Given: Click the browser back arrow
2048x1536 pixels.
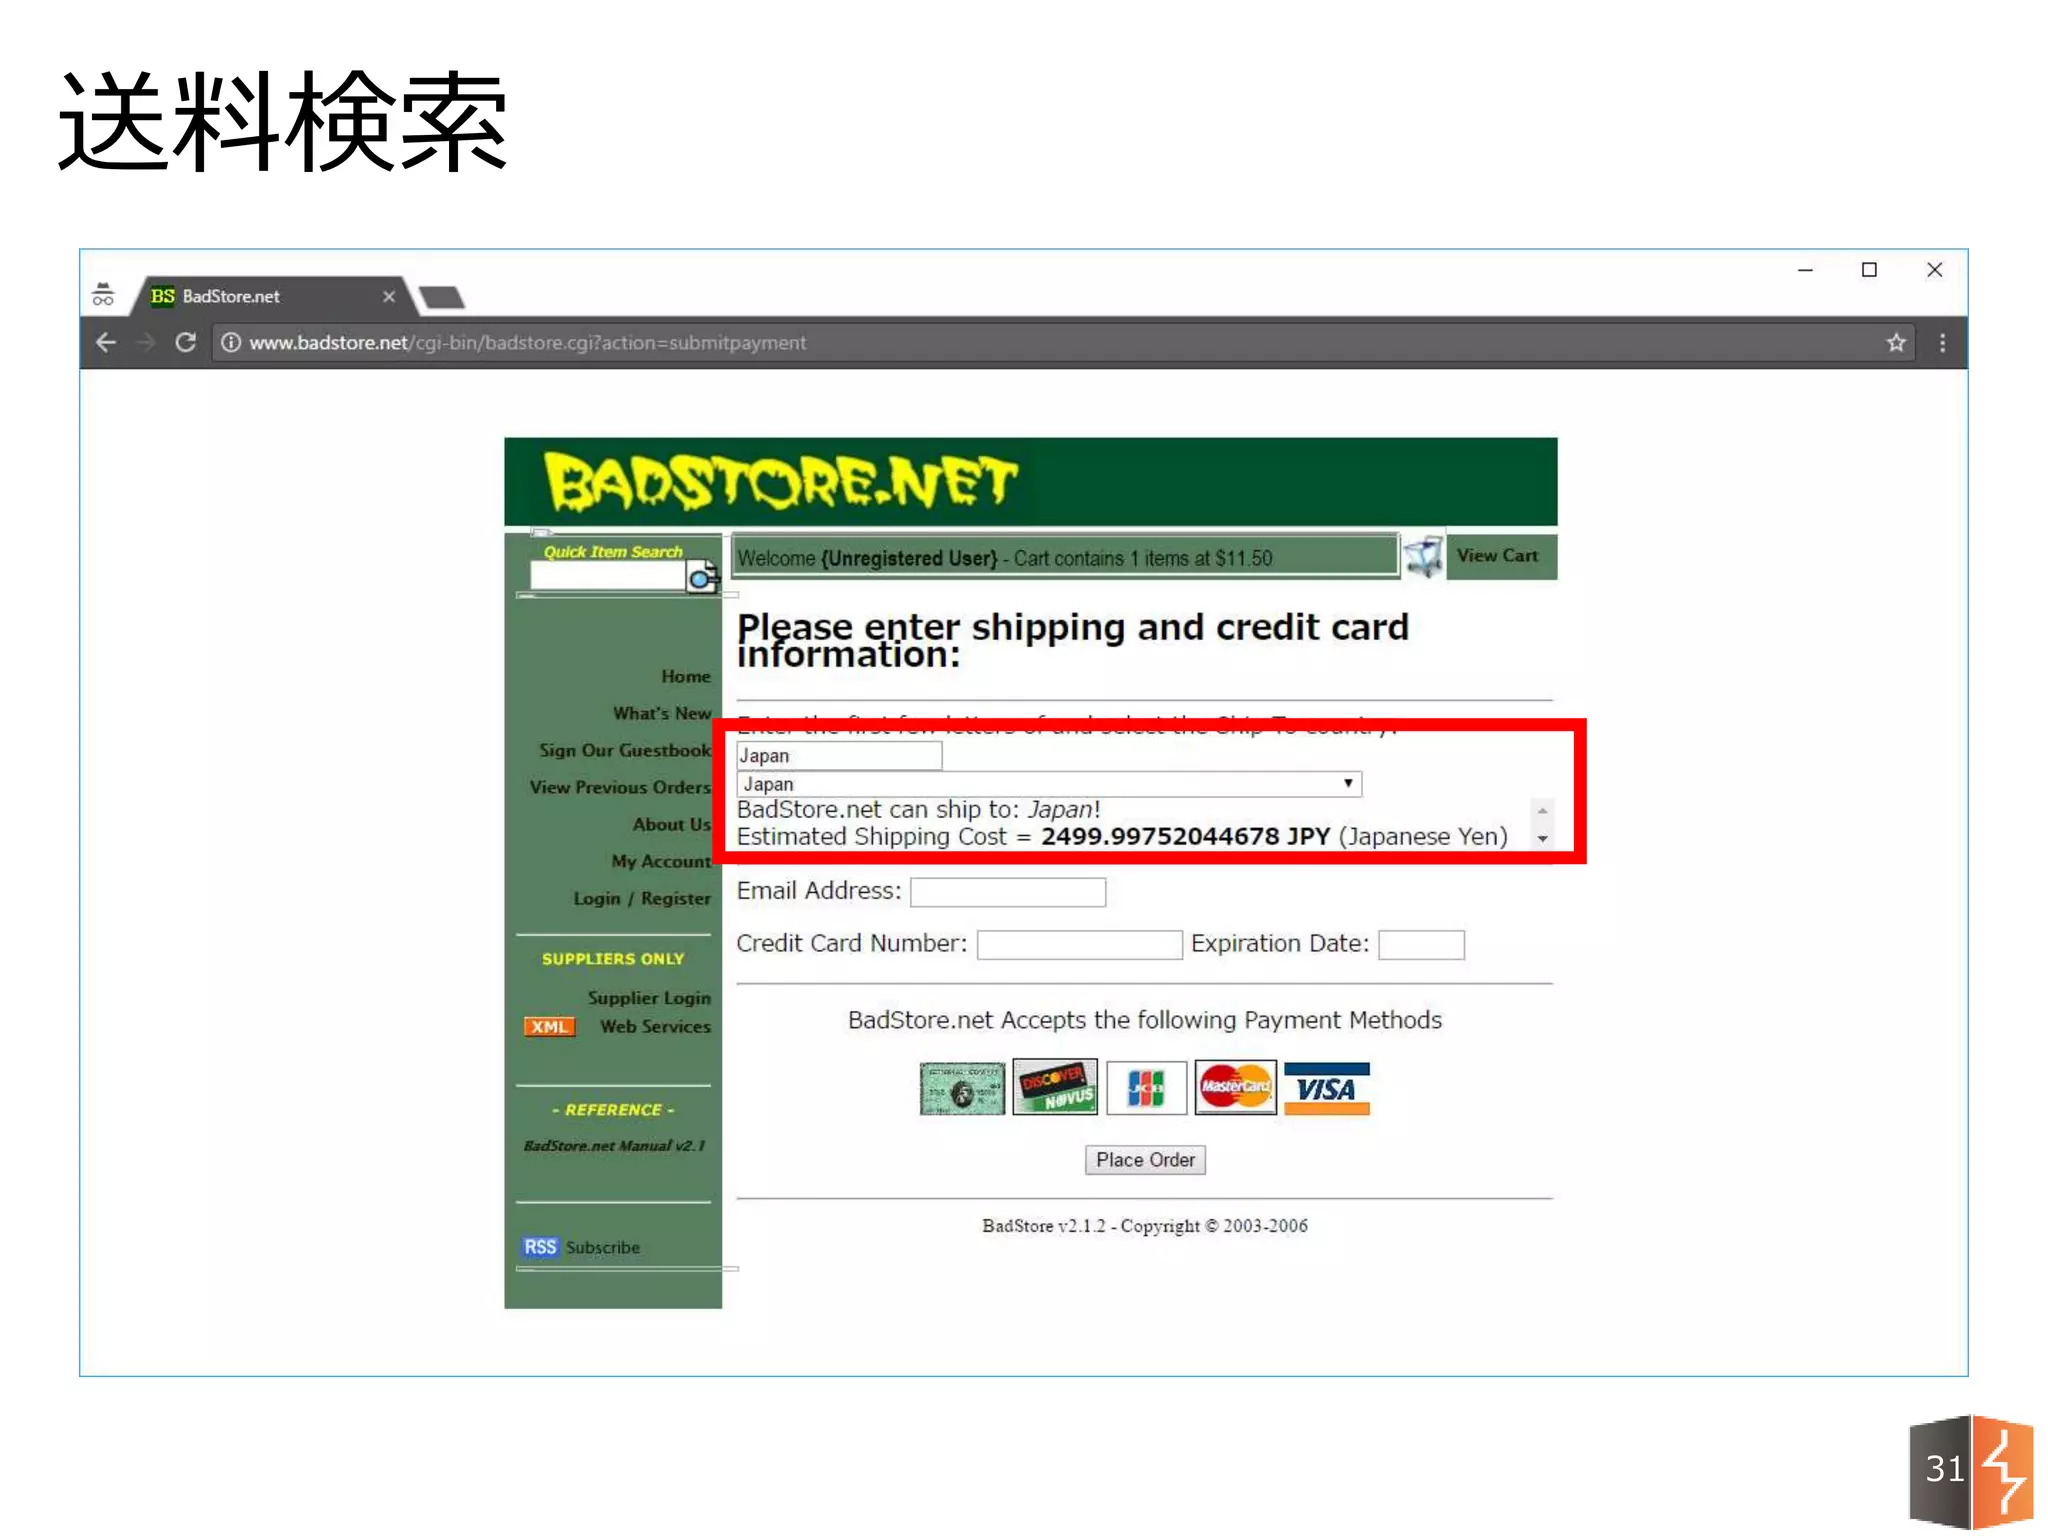Looking at the screenshot, I should 106,343.
